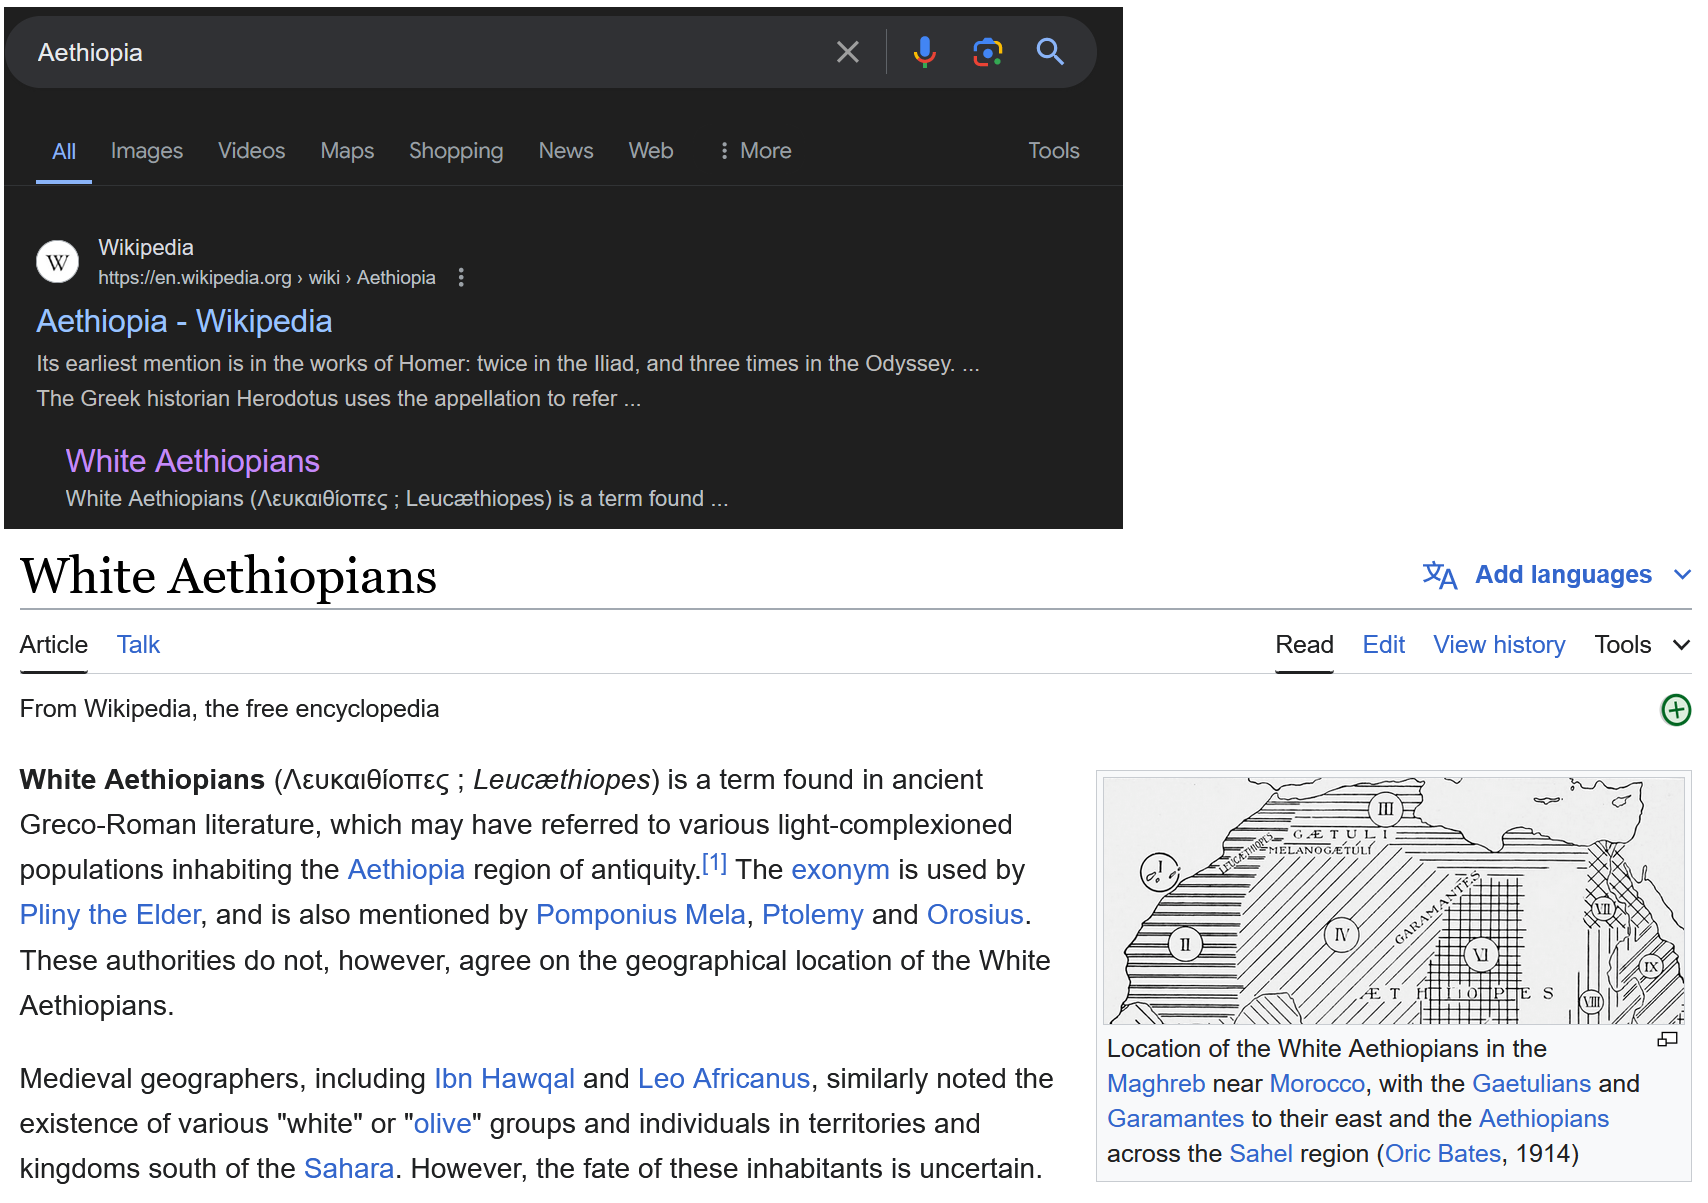Screen dimensions: 1708x1203
Task: Open Google Lens image search
Action: 988,52
